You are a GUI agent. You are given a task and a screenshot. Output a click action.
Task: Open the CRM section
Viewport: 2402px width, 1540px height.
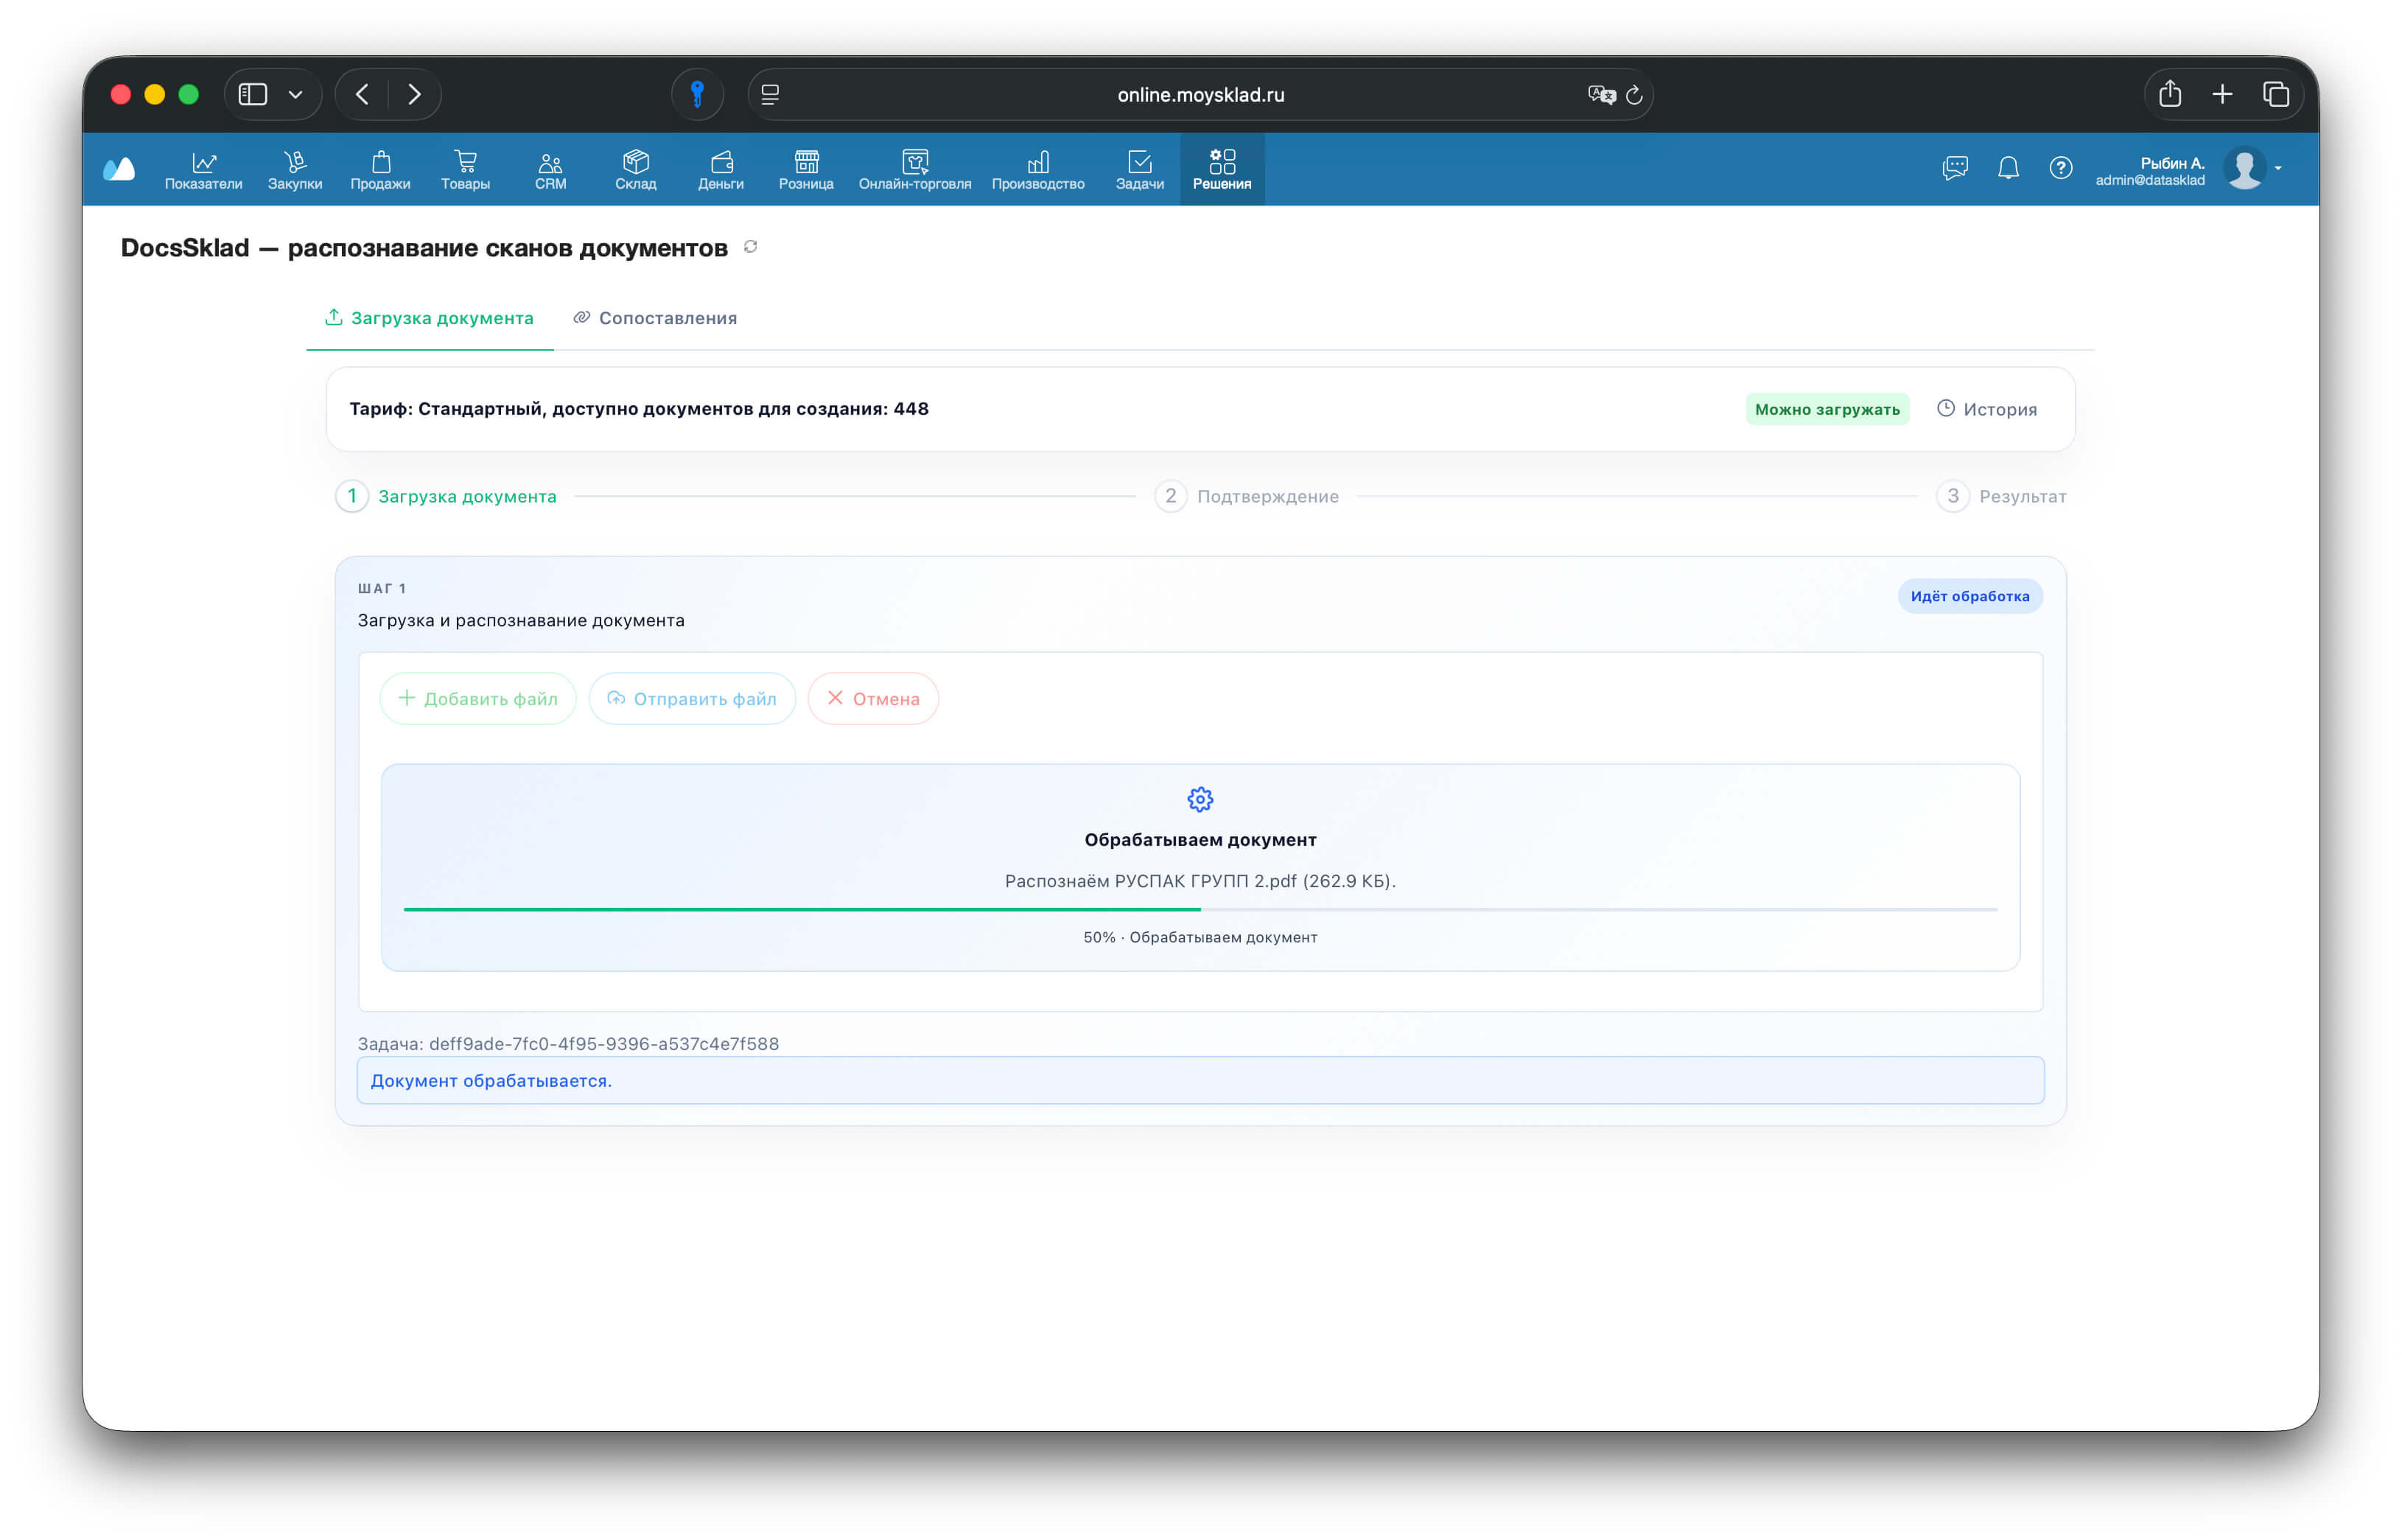coord(550,169)
